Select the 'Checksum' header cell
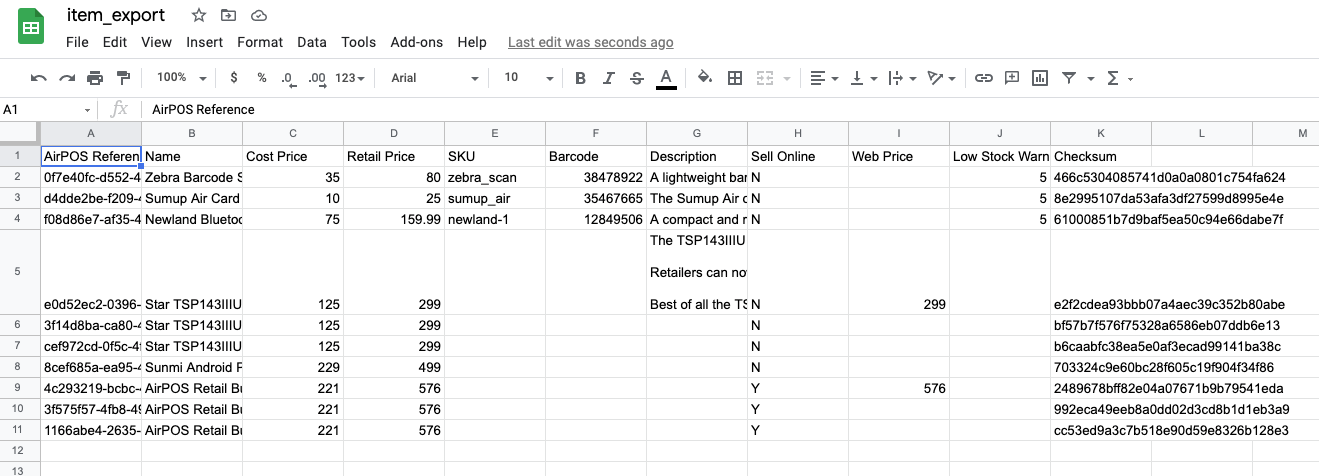 [x=1101, y=156]
